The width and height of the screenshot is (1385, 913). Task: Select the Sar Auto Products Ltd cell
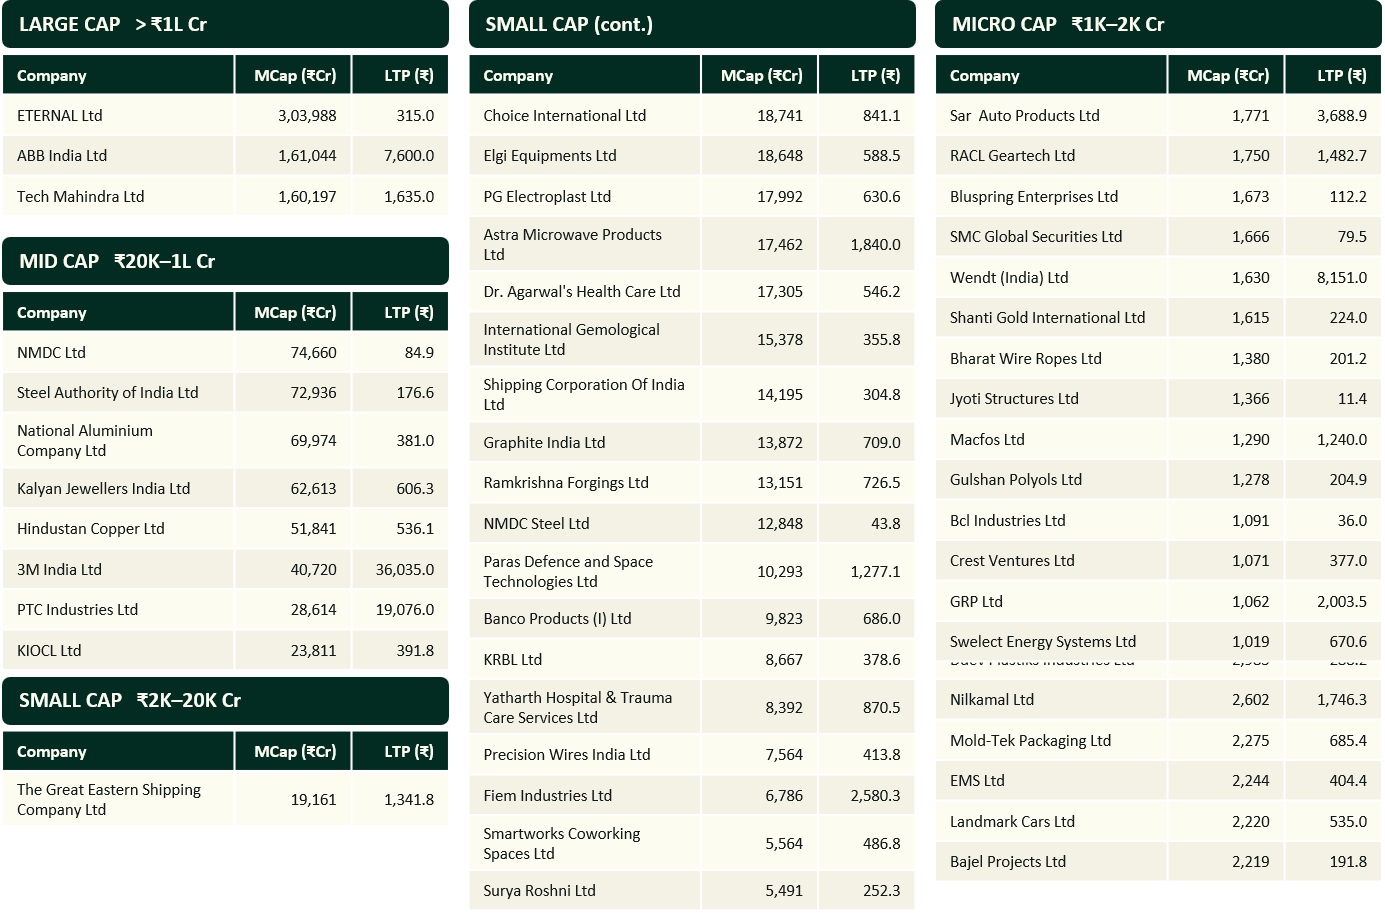click(x=1051, y=116)
